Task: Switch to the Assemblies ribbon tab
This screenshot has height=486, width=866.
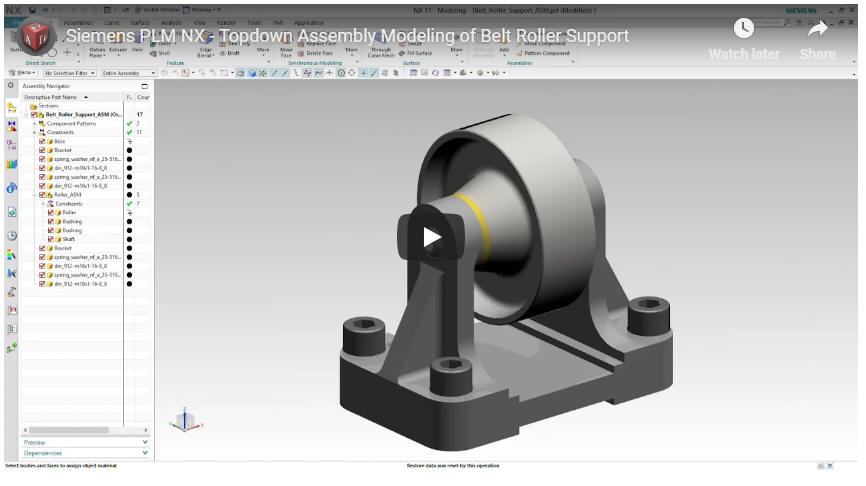Action: coord(78,23)
